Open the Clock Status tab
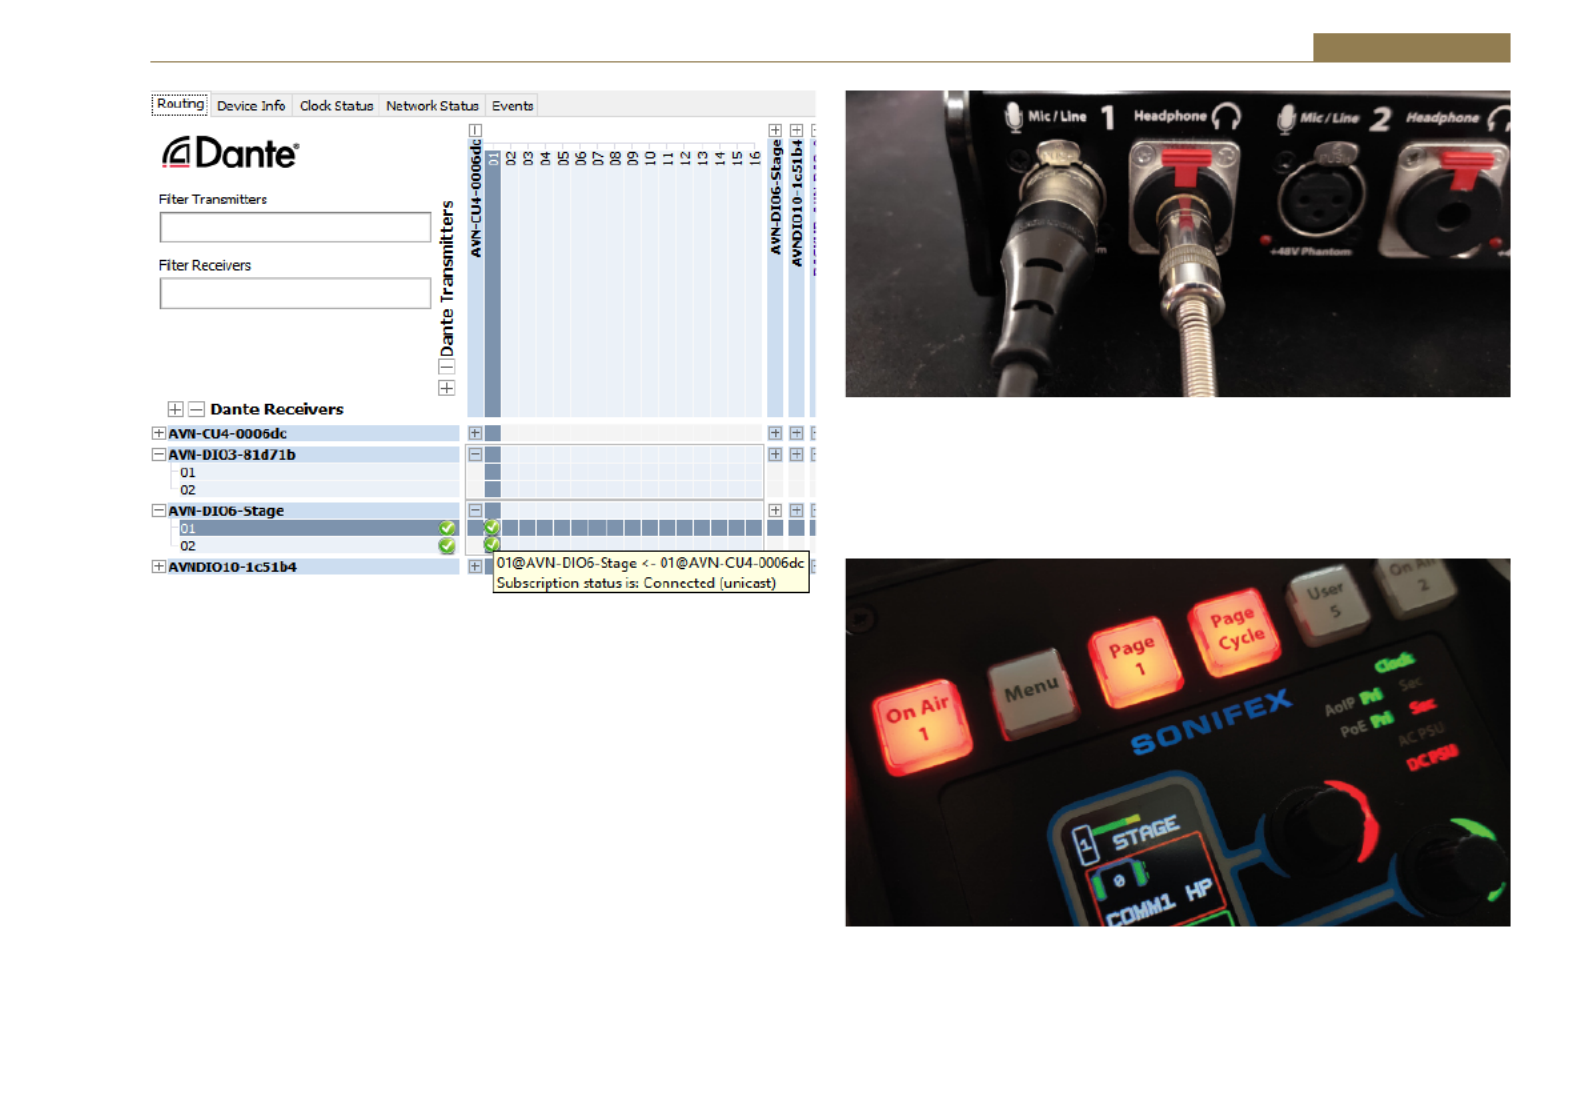Viewport: 1586px width, 1118px height. 336,105
